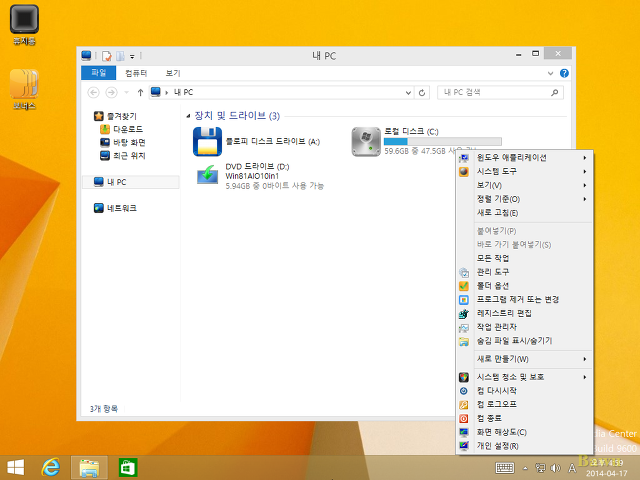Viewport: 640px width, 480px height.
Task: Go back with the left arrow button
Action: coord(93,93)
